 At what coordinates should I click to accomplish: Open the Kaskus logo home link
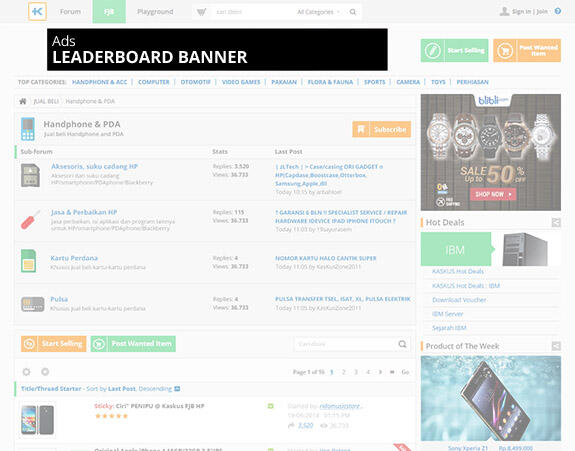[x=37, y=12]
